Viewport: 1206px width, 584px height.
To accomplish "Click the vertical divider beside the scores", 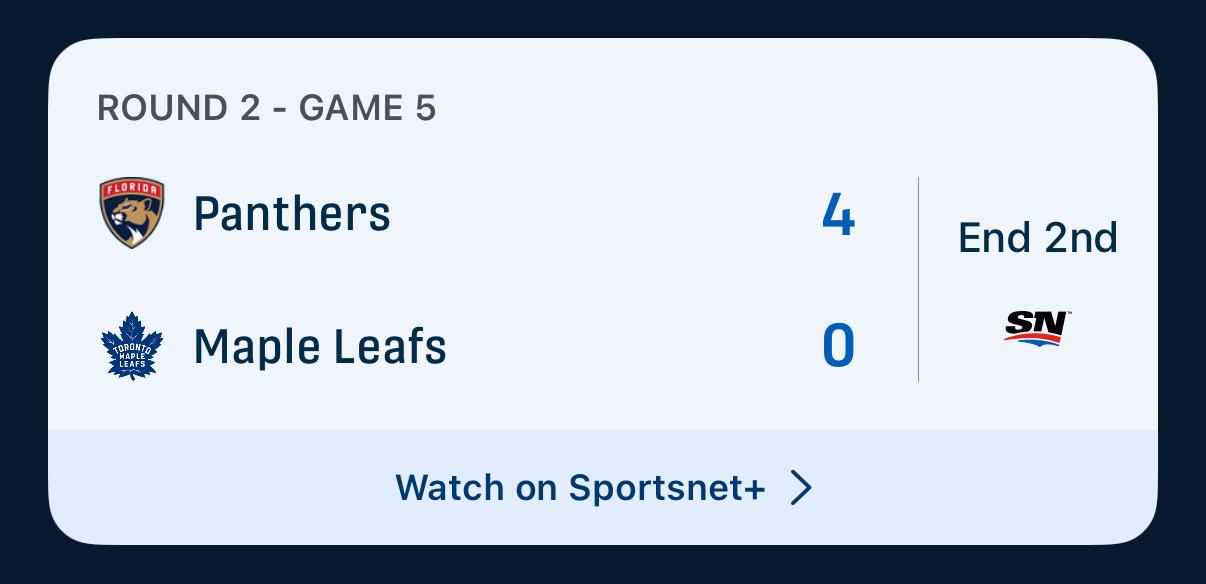I will (918, 279).
